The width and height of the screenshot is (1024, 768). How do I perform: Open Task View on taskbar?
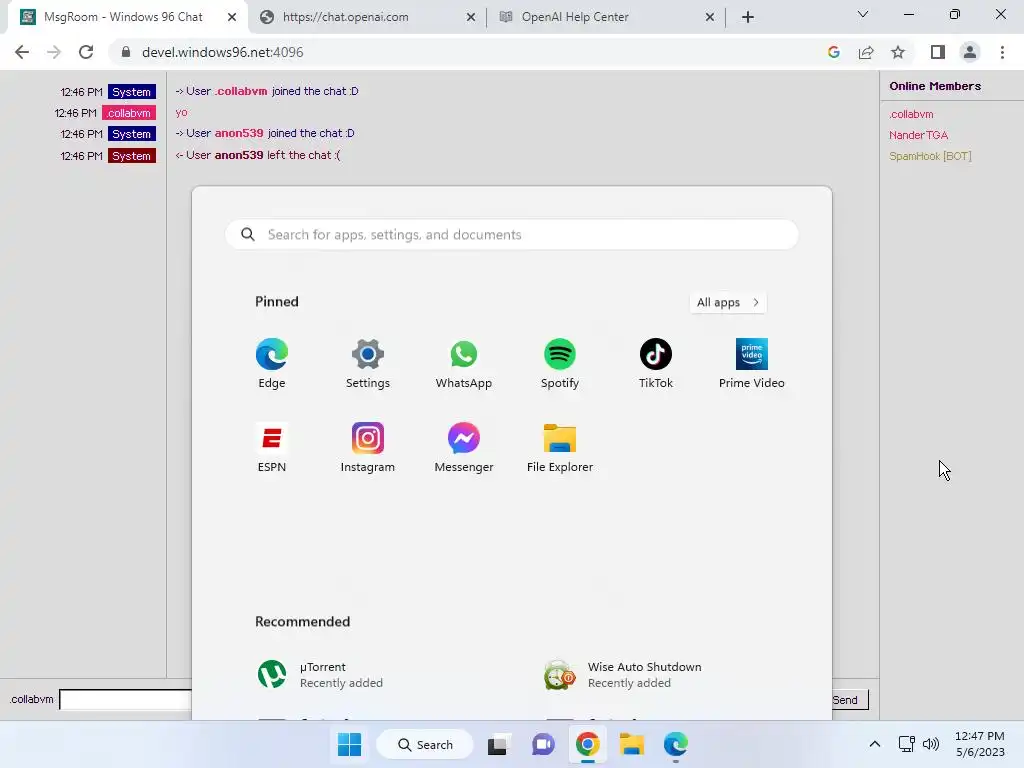(498, 744)
